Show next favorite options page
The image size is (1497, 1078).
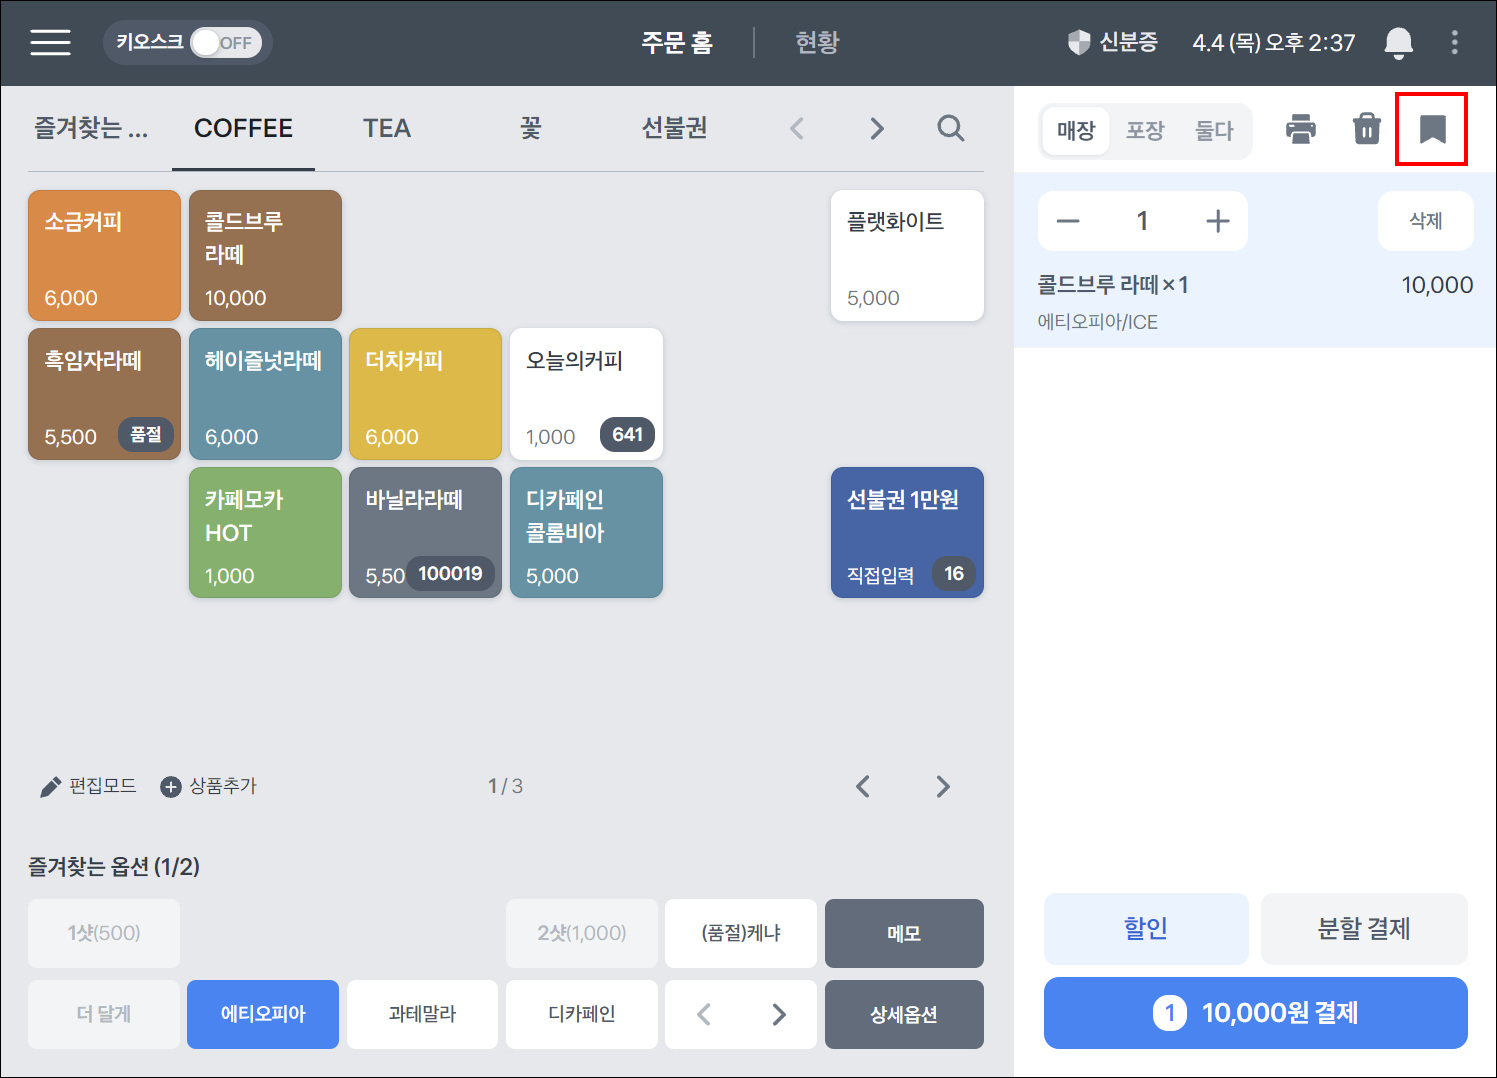(x=779, y=1015)
